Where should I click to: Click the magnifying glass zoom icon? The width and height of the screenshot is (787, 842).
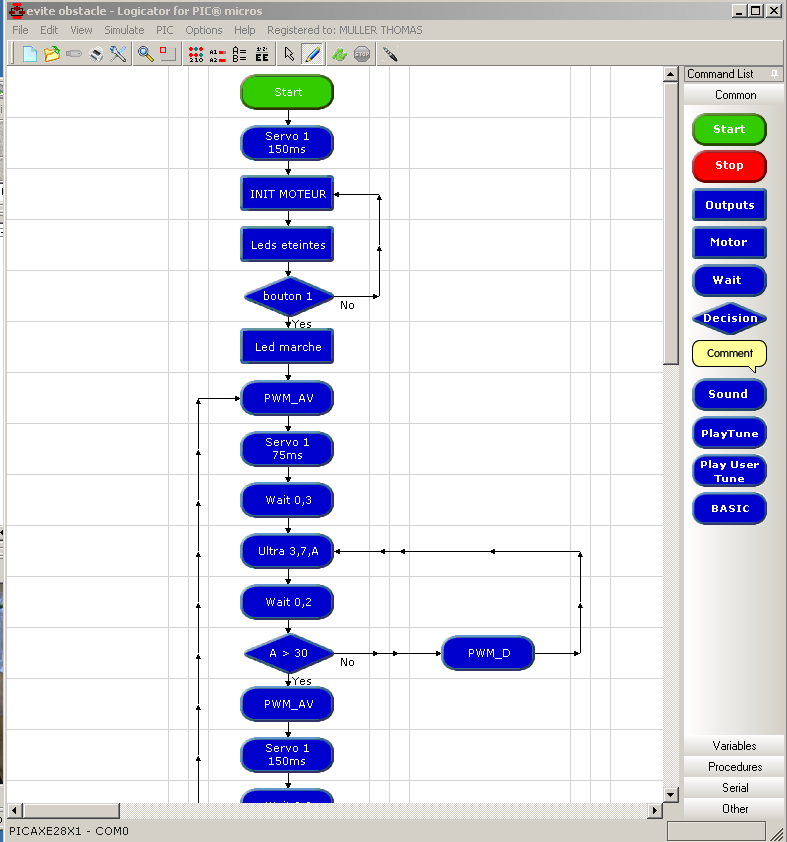pos(145,54)
